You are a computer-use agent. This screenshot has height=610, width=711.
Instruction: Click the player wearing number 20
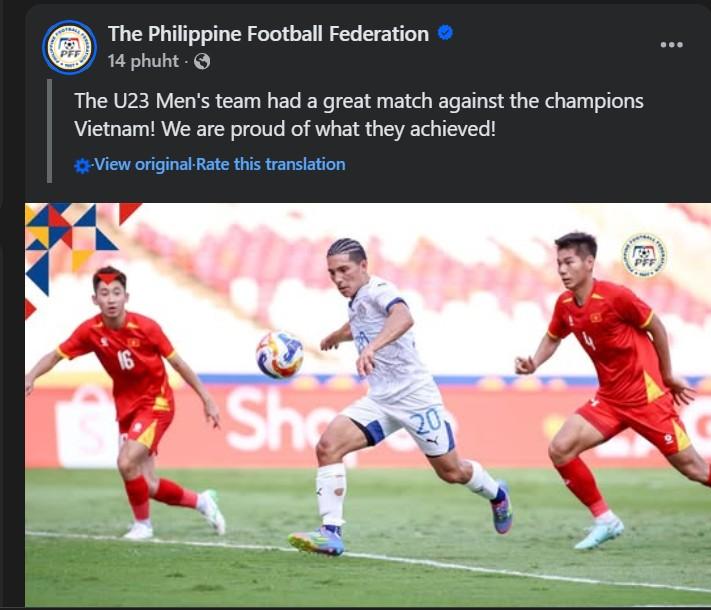click(390, 395)
